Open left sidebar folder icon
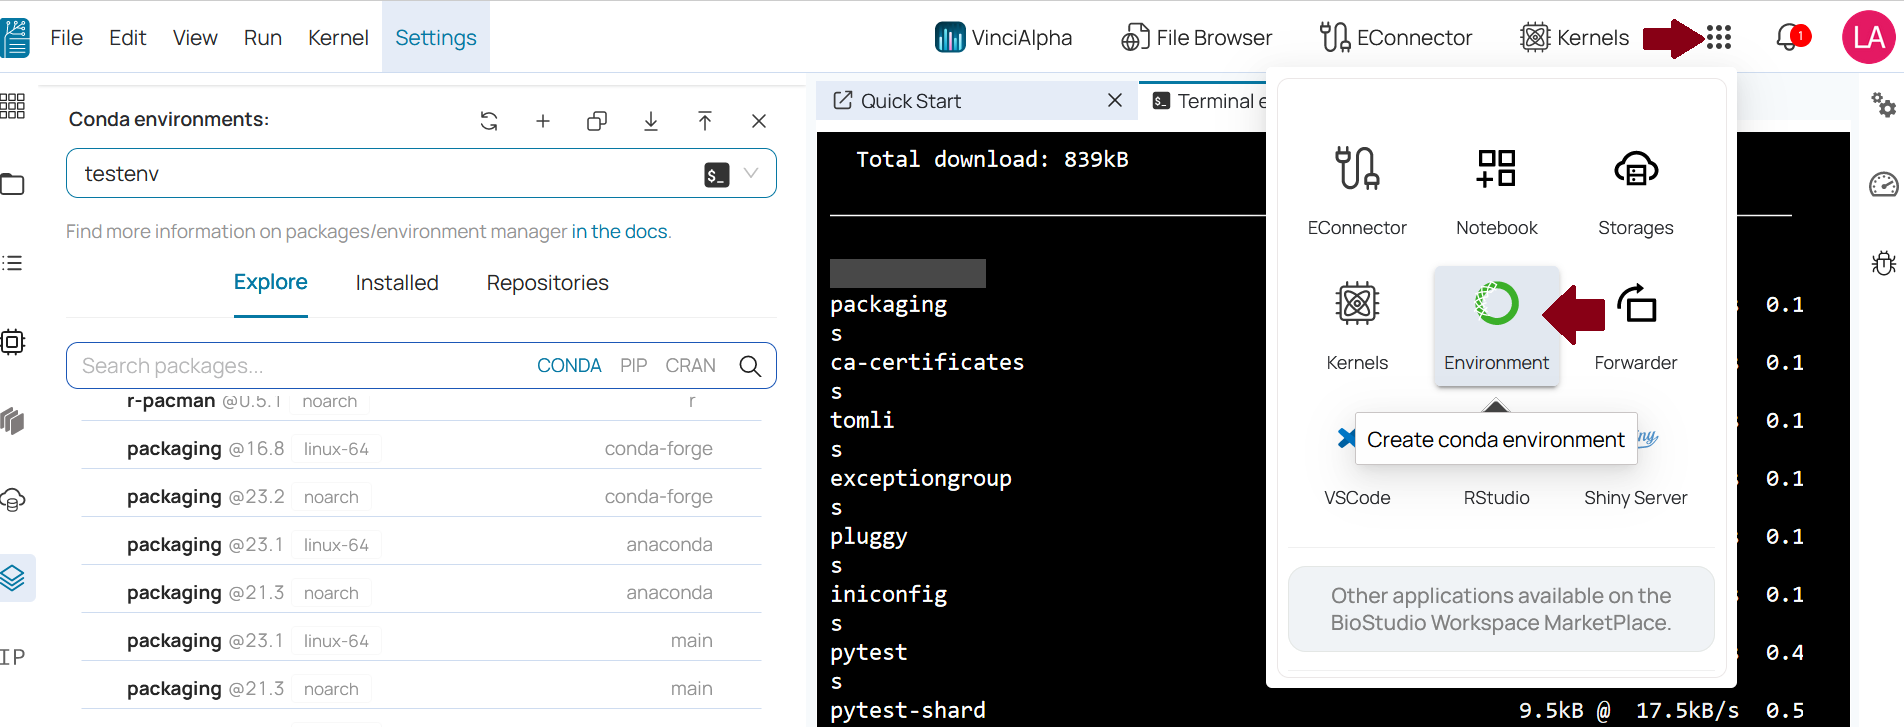The width and height of the screenshot is (1904, 727). (x=12, y=184)
